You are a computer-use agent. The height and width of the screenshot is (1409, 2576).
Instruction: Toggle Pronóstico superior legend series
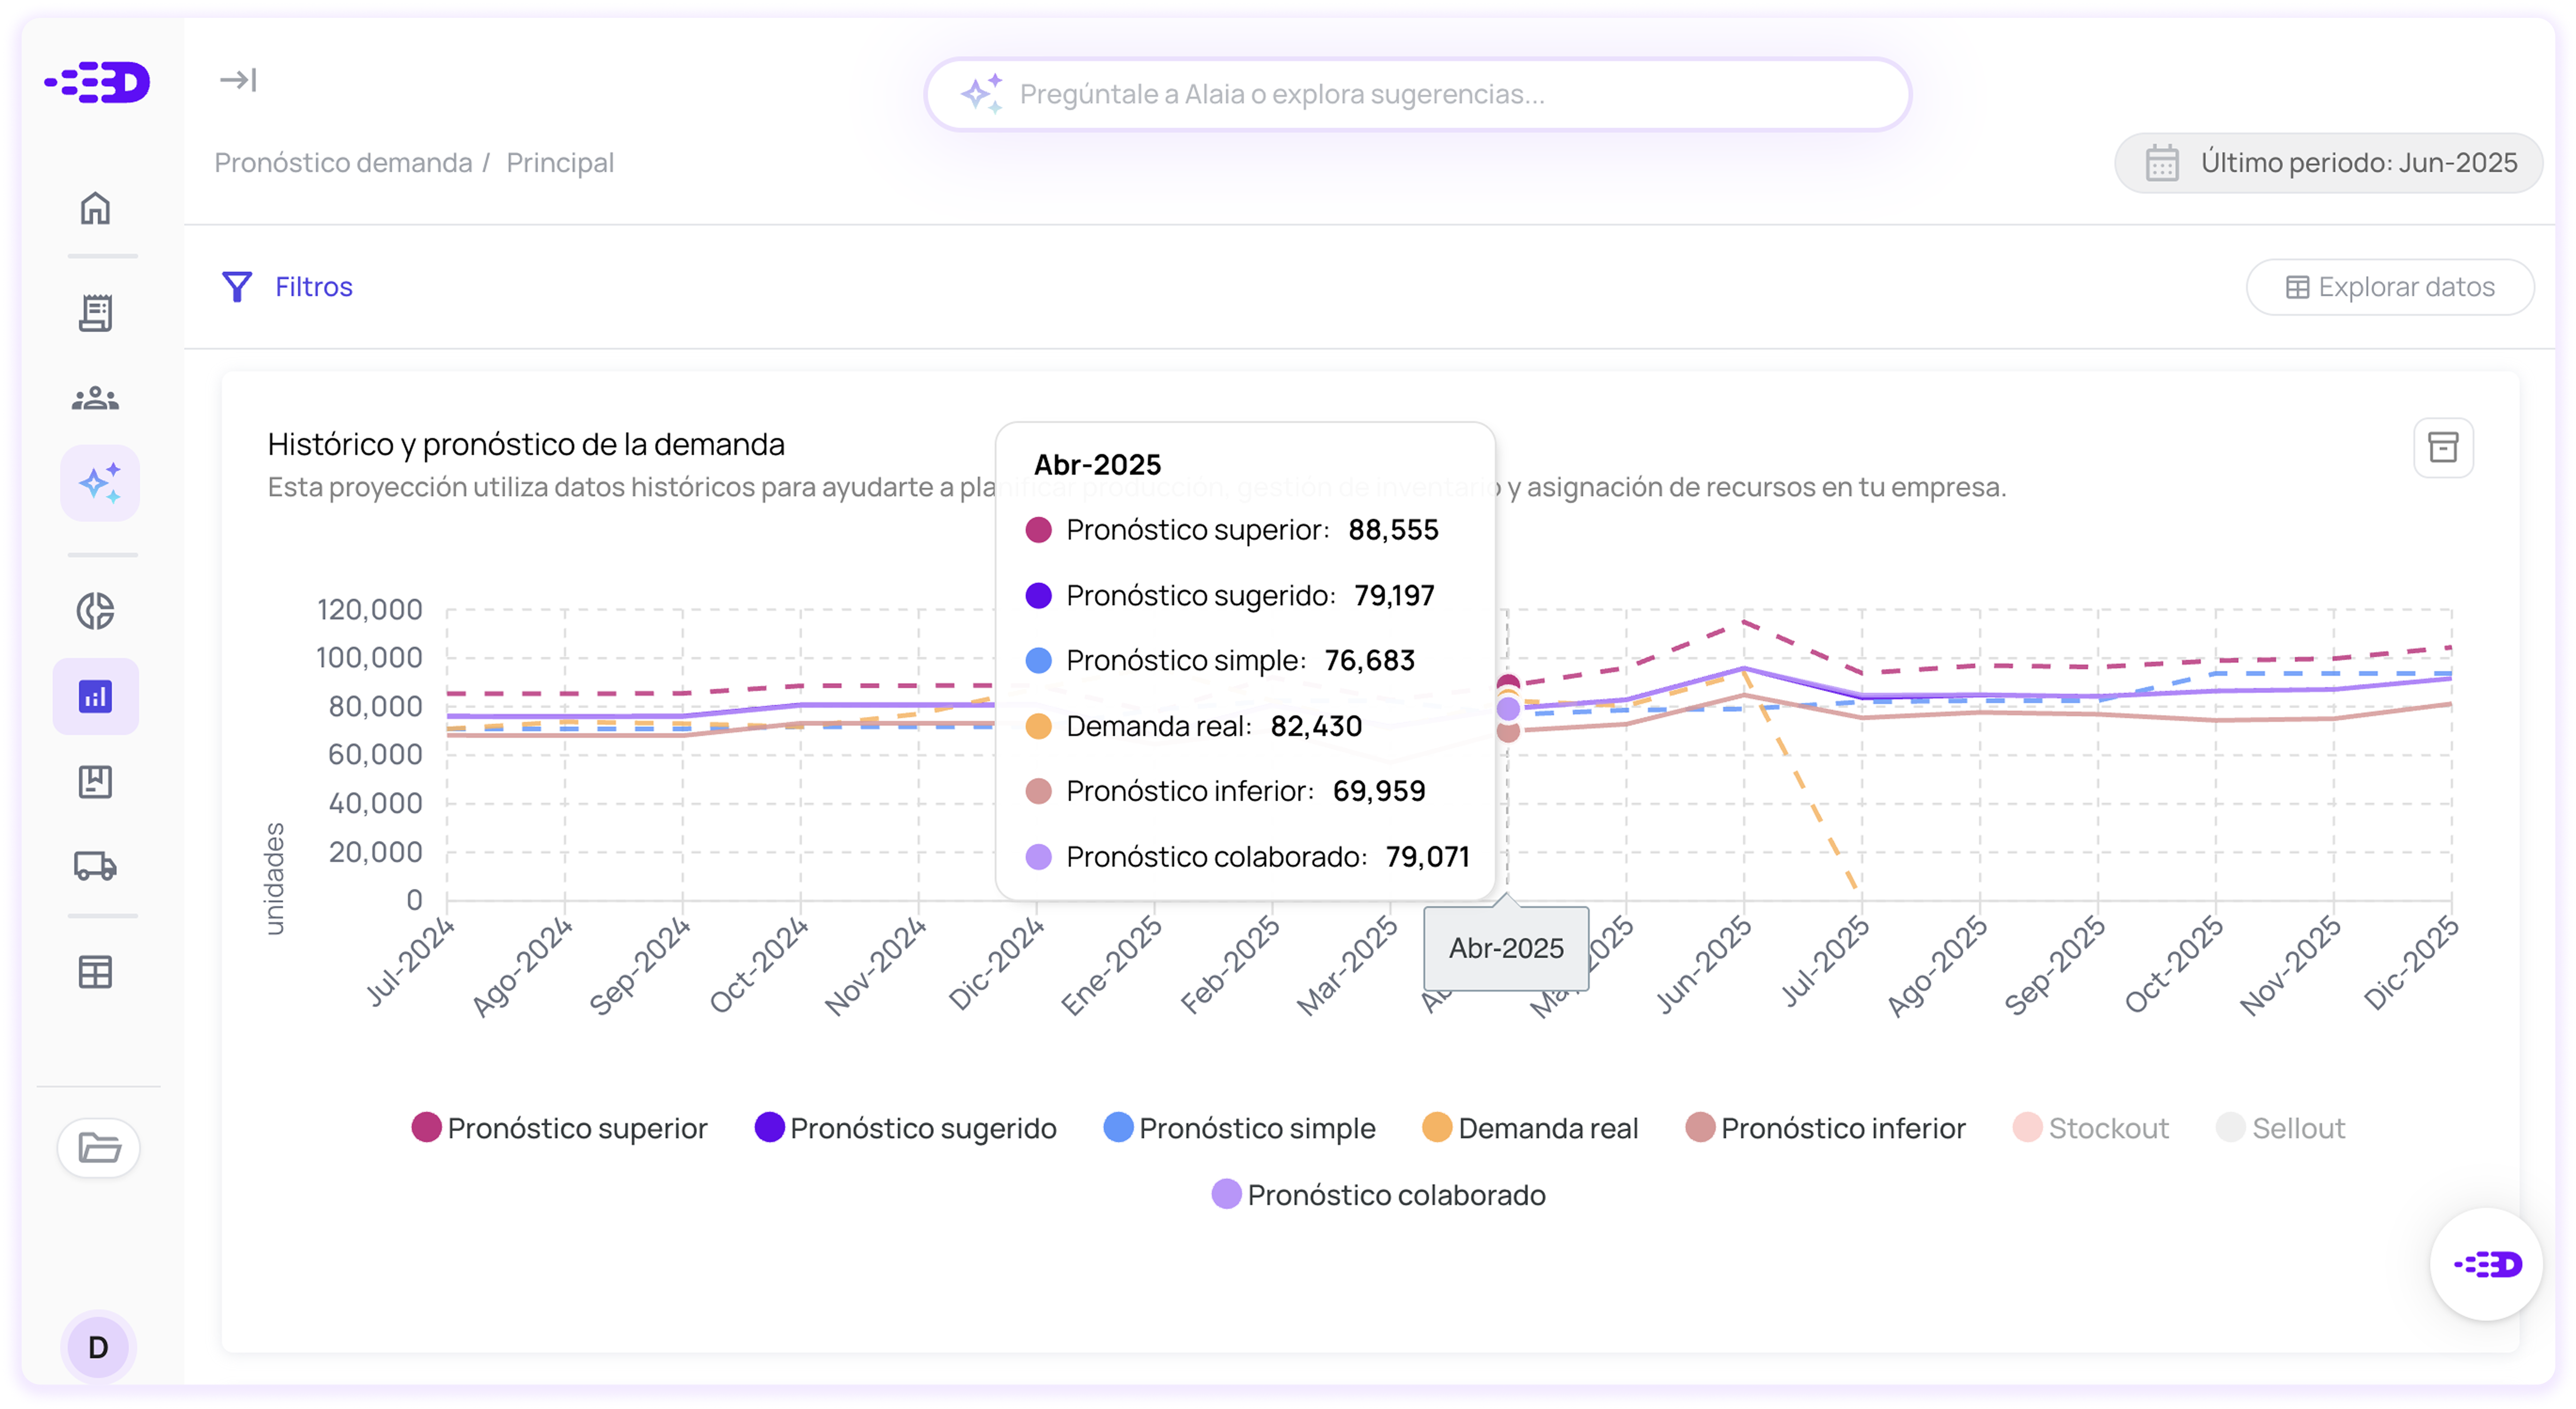559,1128
